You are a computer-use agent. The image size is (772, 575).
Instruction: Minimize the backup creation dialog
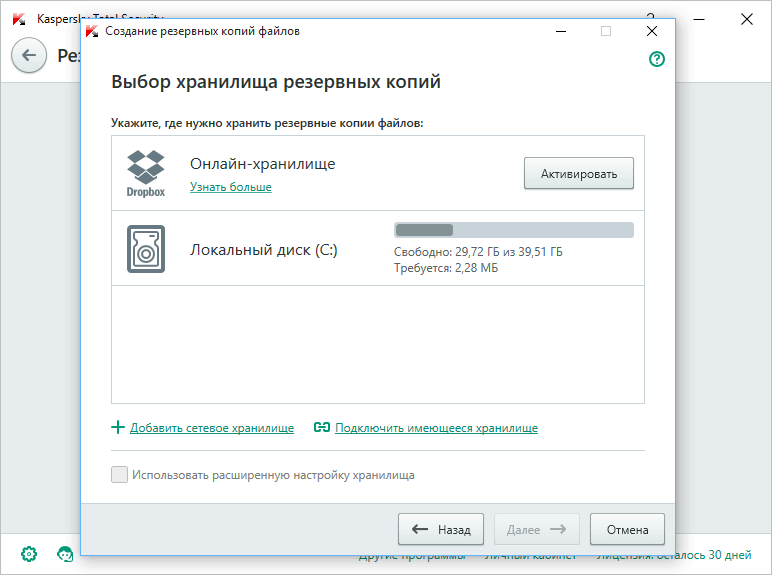[561, 31]
